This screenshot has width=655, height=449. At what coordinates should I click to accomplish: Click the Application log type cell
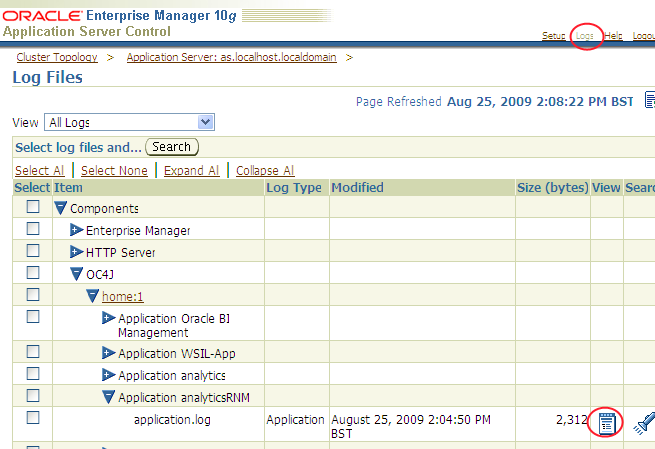[295, 420]
